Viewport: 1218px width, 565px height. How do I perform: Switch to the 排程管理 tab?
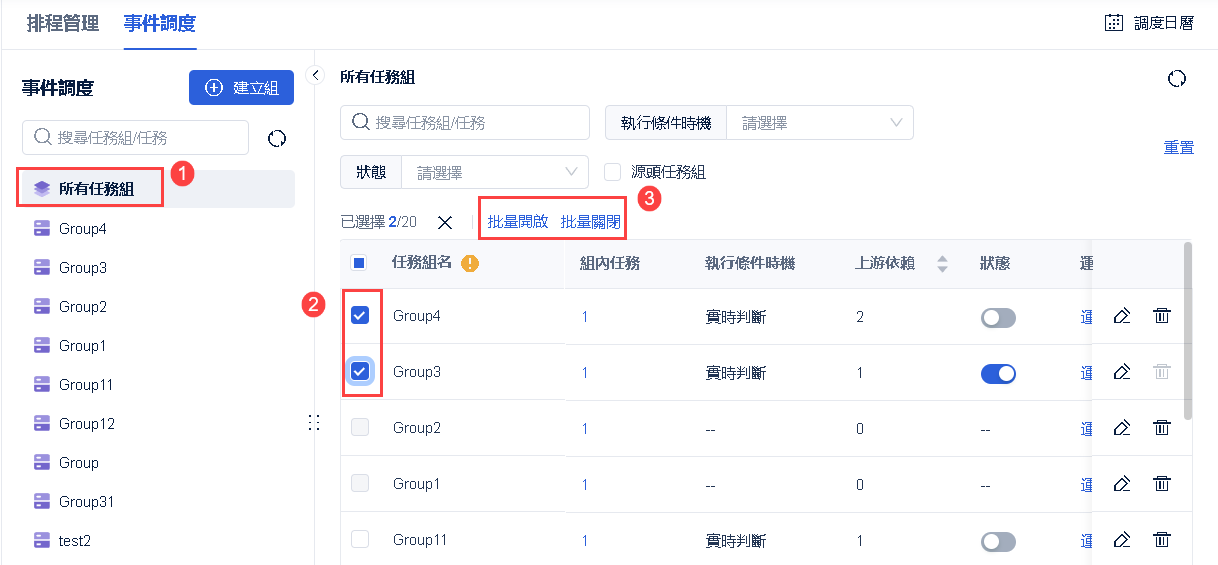pos(63,23)
